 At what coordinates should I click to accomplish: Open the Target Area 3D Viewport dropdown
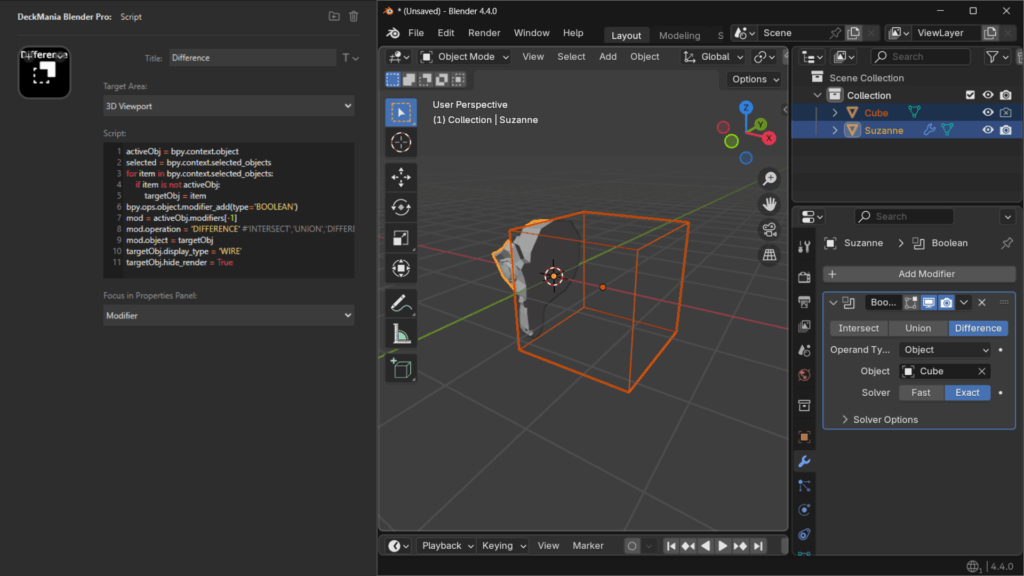229,105
